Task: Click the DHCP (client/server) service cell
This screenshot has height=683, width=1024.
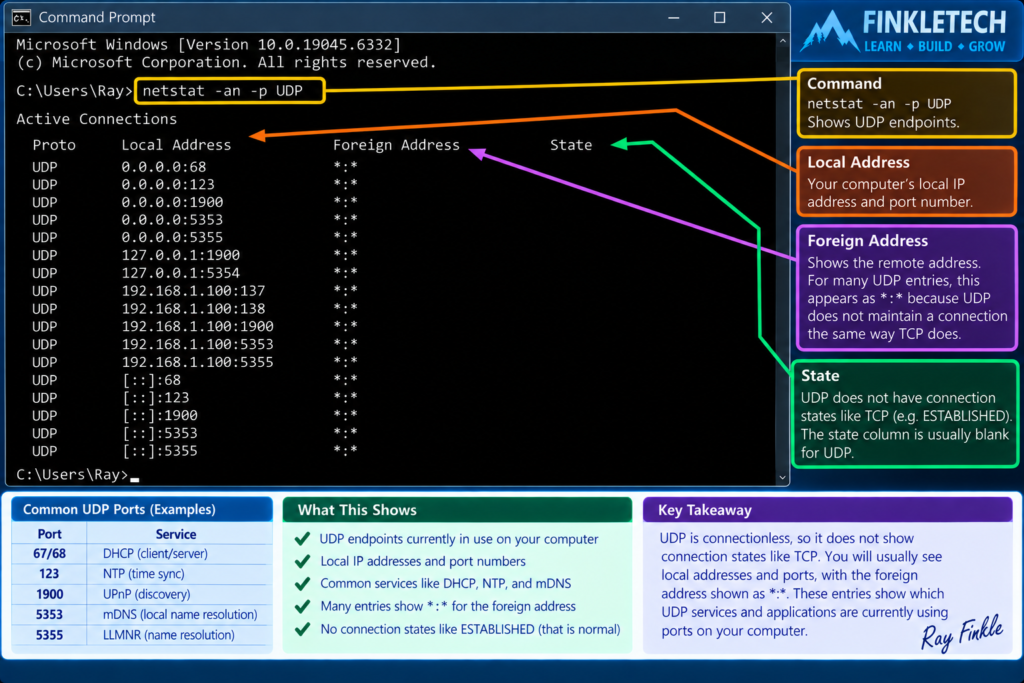Action: click(155, 554)
